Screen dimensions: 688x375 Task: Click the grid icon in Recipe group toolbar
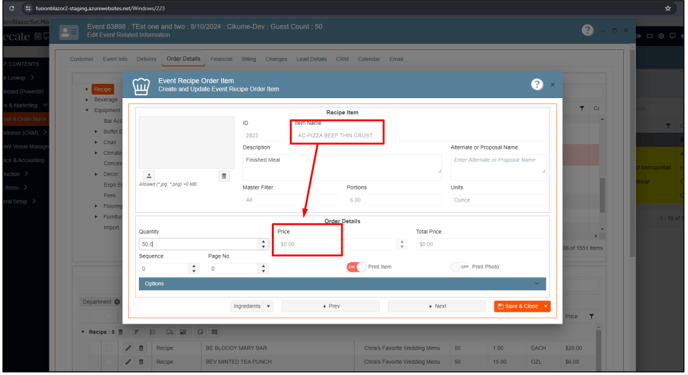point(215,332)
